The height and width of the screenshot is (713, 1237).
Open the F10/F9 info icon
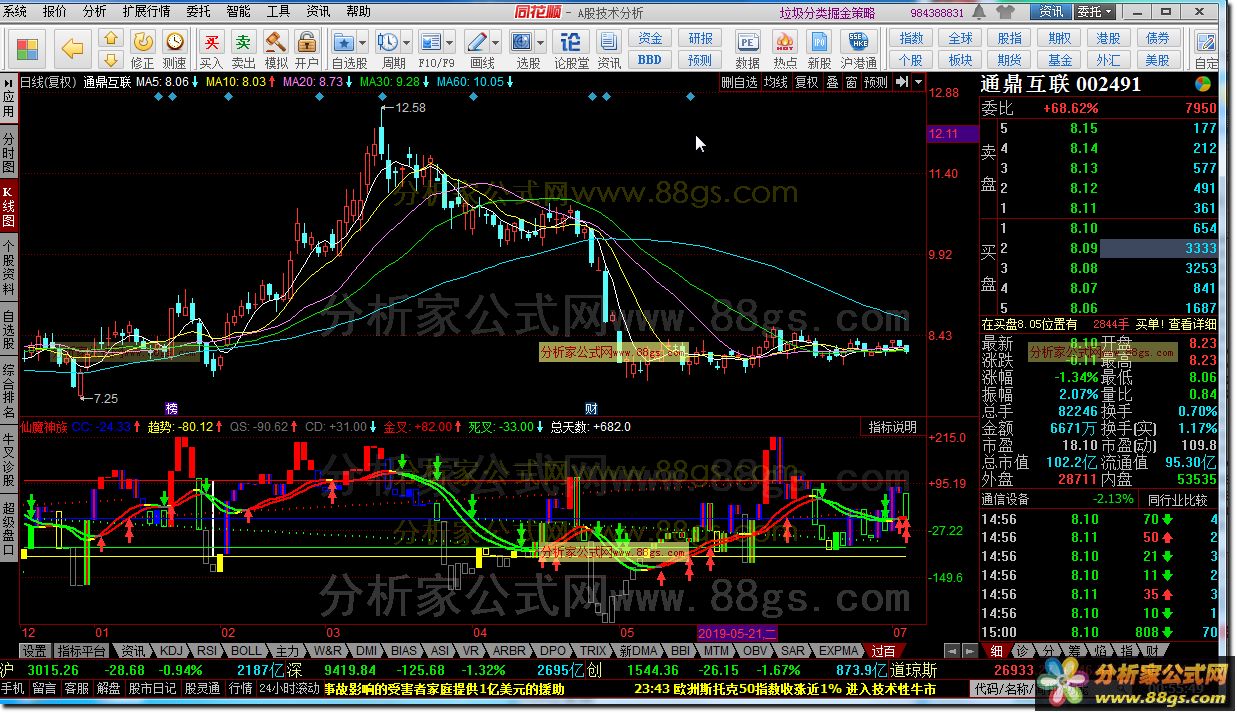click(x=430, y=42)
